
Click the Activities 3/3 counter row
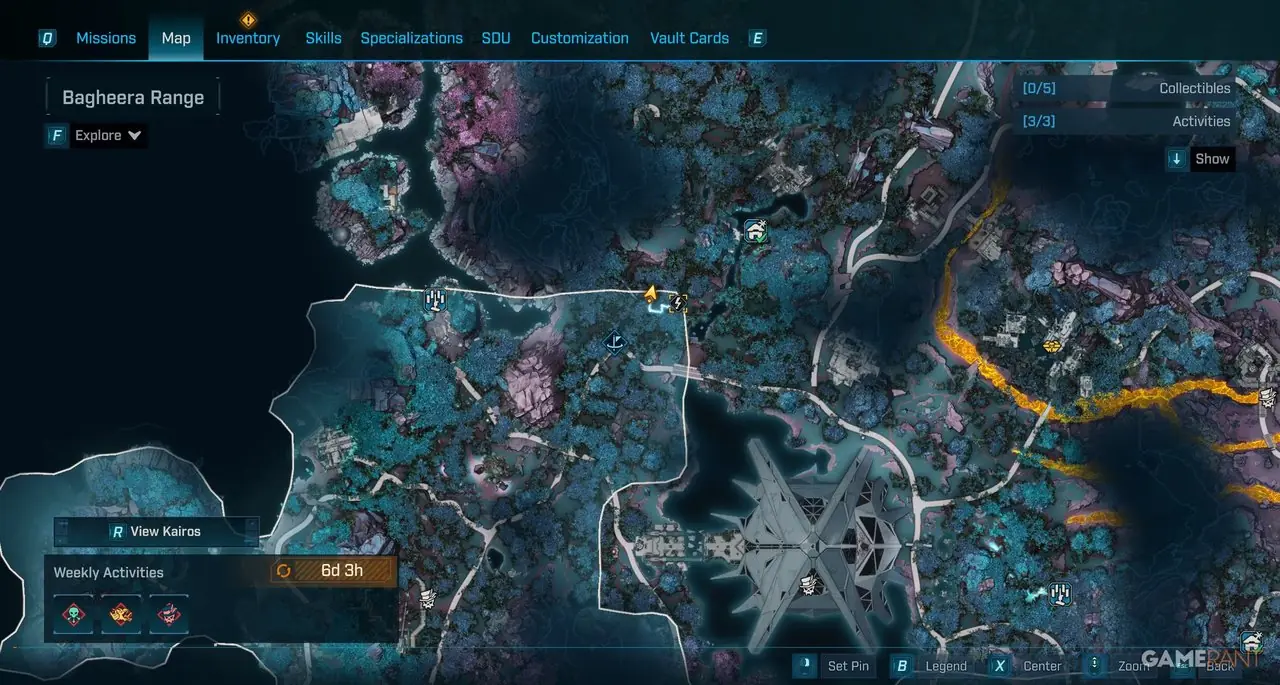1125,121
